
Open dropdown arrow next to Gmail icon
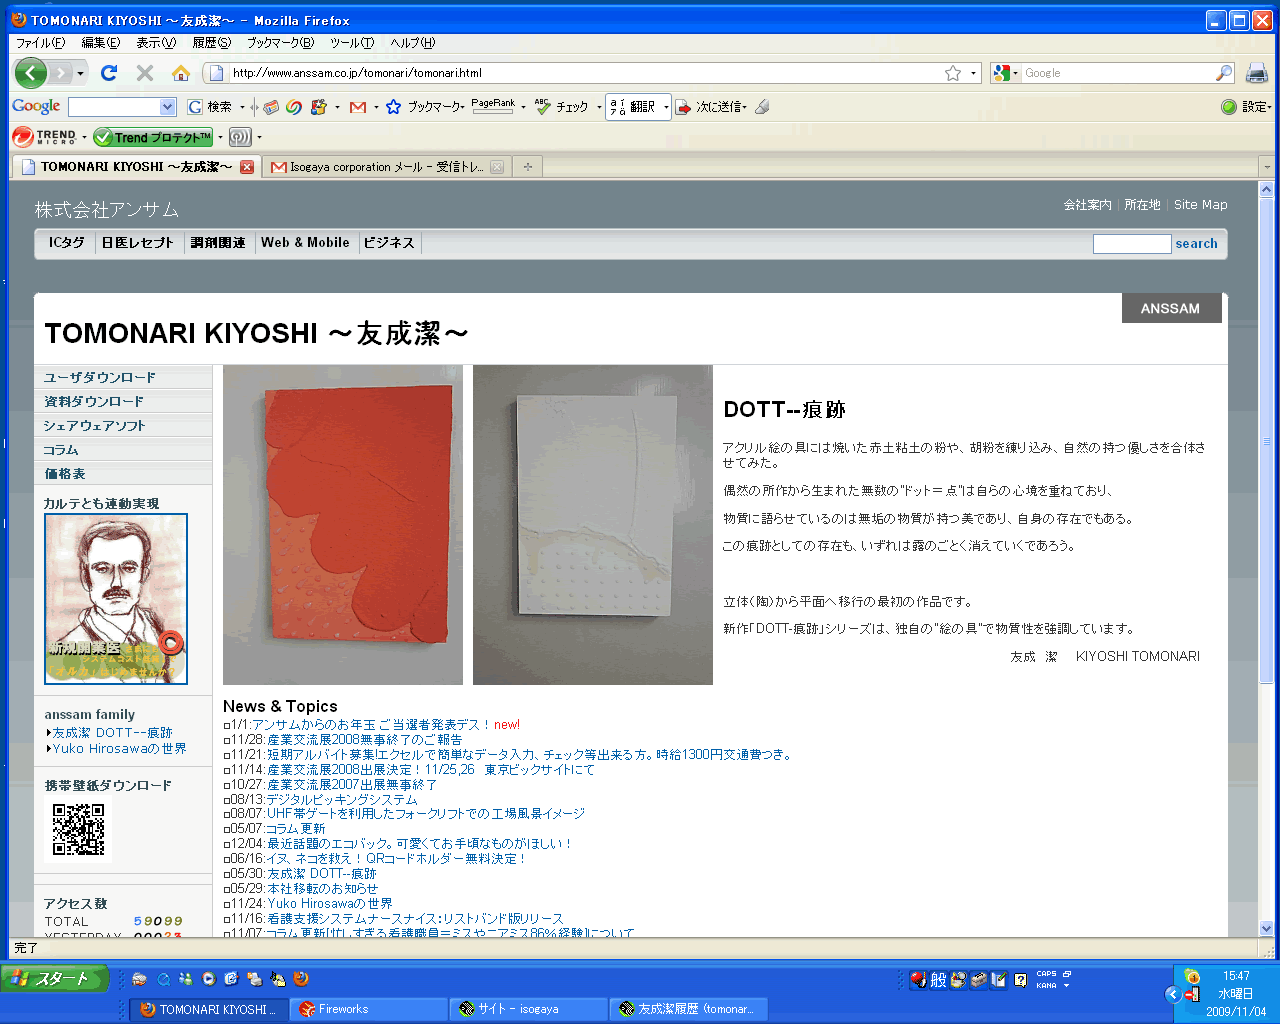(x=376, y=107)
